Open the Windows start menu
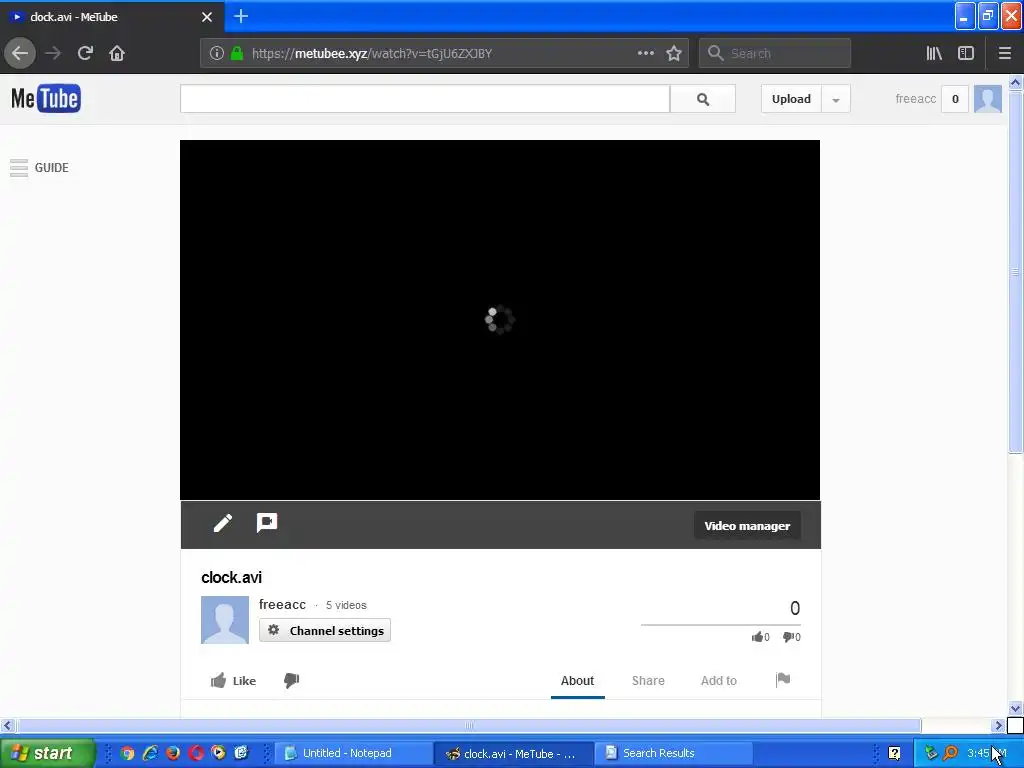The height and width of the screenshot is (768, 1024). point(46,753)
